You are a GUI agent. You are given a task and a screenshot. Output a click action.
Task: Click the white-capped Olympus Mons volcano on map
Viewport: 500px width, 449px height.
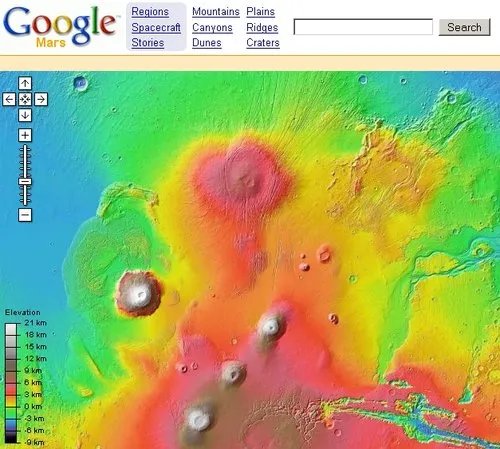click(139, 294)
